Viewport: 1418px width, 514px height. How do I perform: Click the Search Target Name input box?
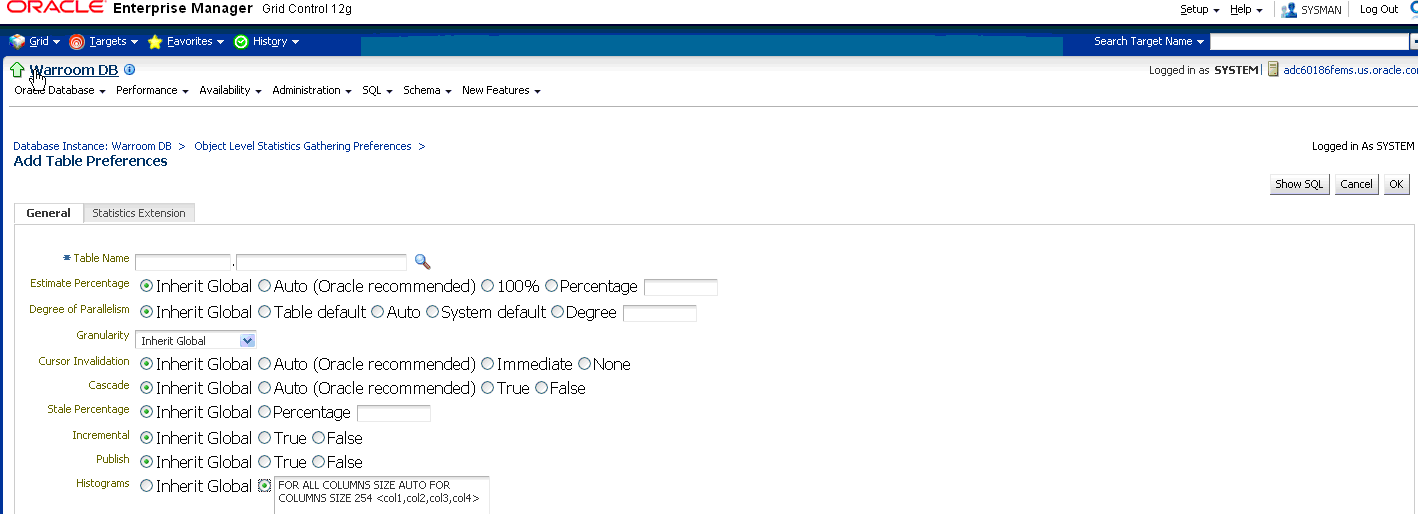1309,42
